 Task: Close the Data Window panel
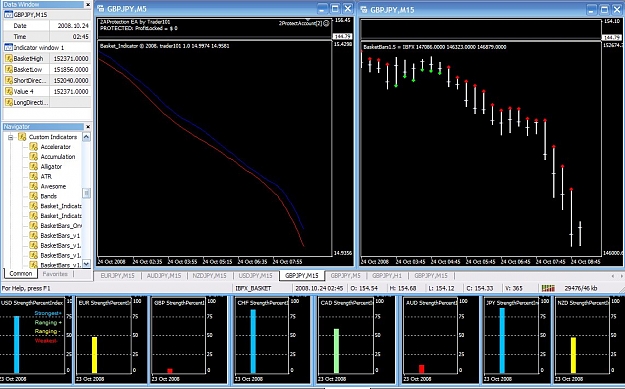pos(88,4)
